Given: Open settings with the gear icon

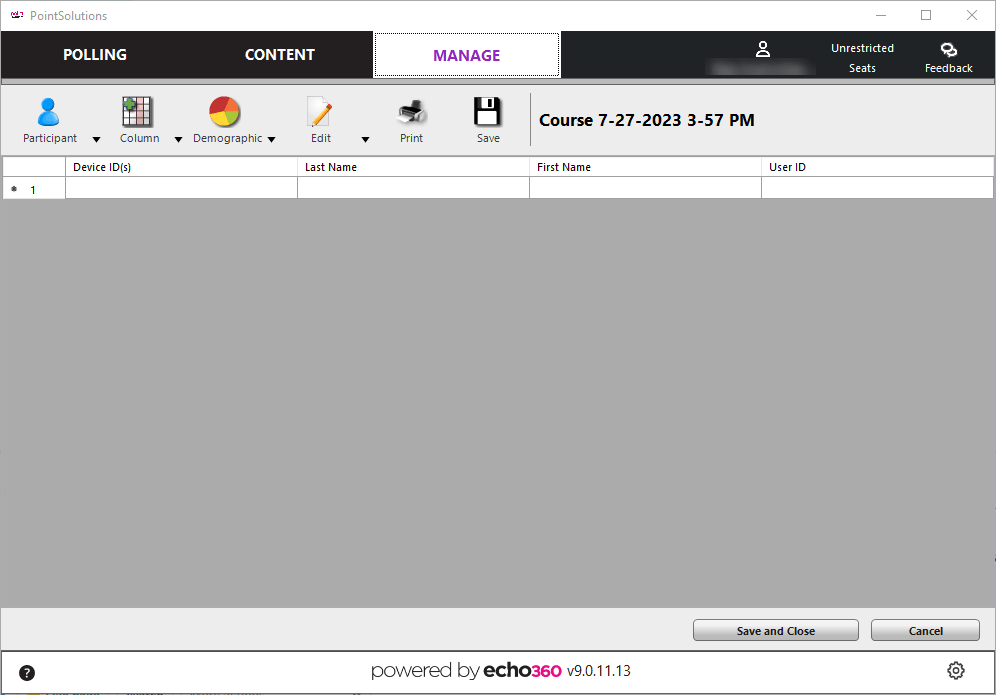Looking at the screenshot, I should pyautogui.click(x=955, y=670).
